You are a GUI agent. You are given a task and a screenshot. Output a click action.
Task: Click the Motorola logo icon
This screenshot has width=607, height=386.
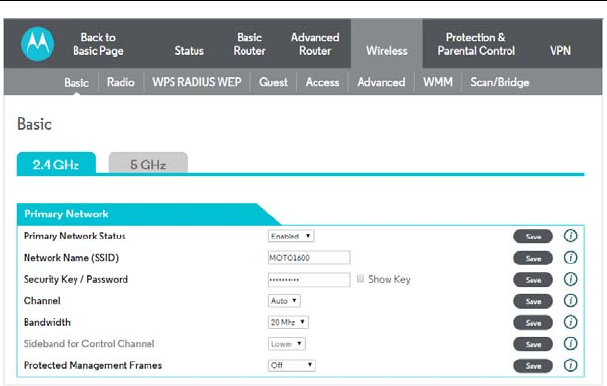coord(37,44)
